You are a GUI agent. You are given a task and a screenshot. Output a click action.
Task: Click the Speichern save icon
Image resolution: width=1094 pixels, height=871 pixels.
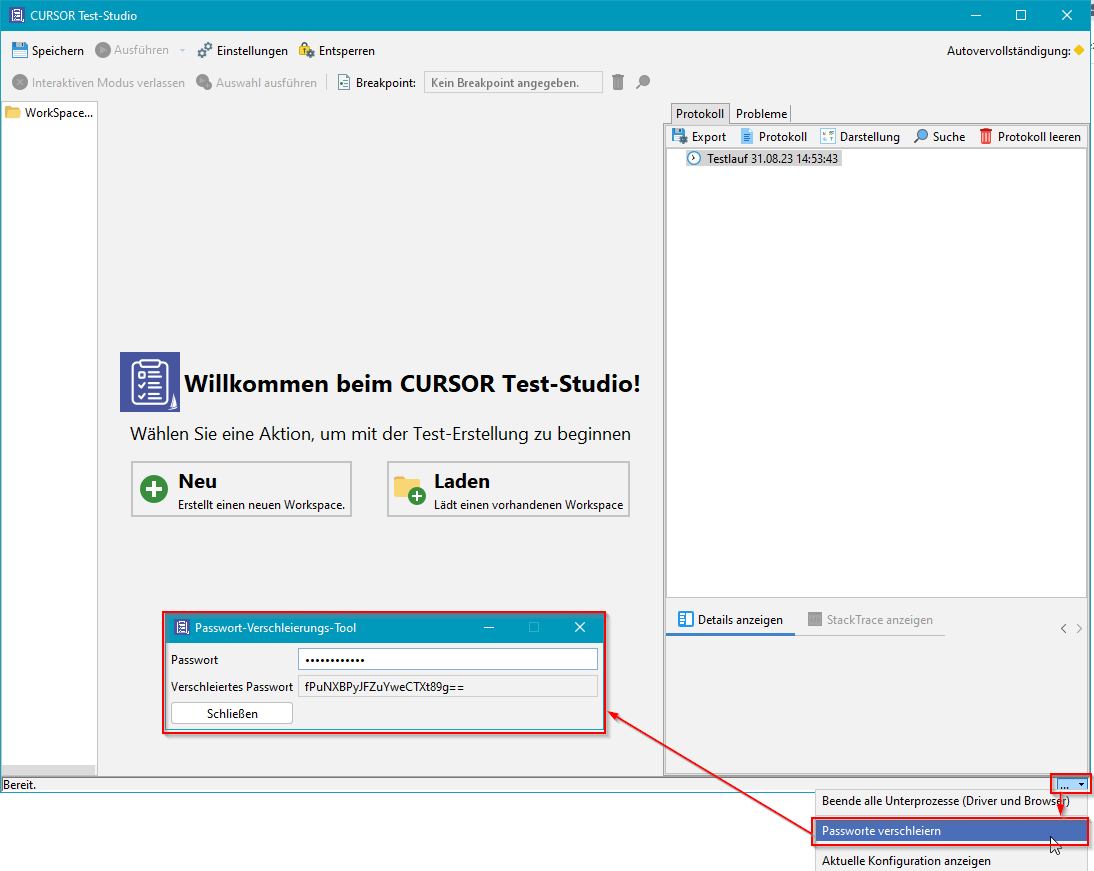point(20,51)
